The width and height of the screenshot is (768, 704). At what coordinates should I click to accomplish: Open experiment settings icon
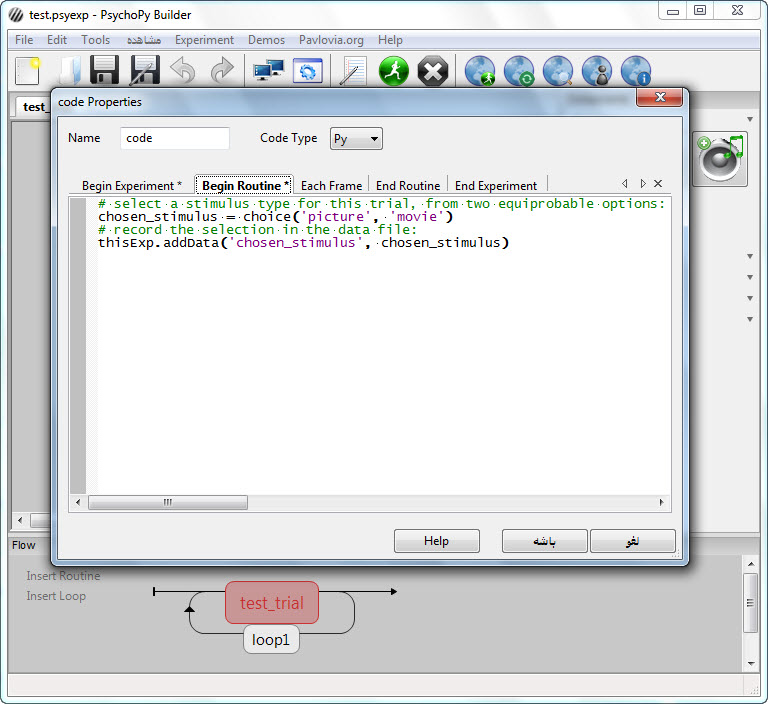(x=308, y=71)
